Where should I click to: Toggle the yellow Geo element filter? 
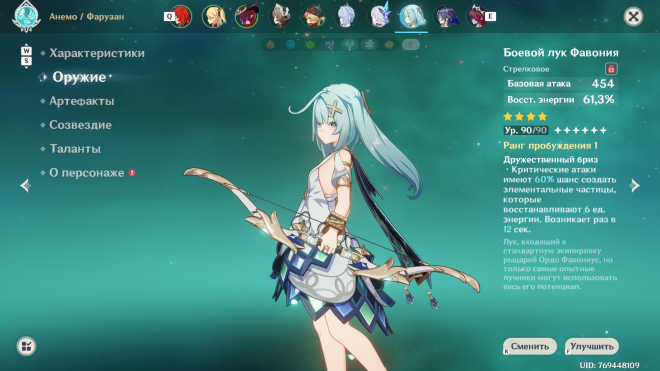click(x=389, y=44)
